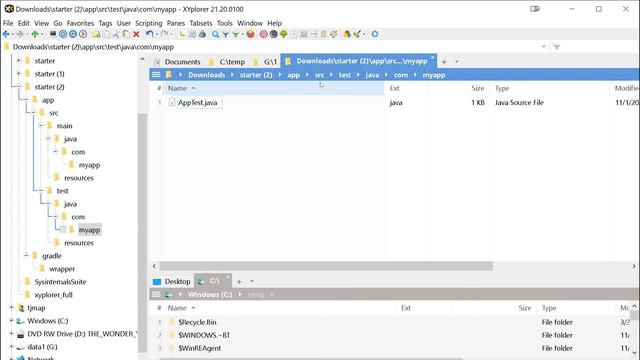Viewport: 640px width, 360px height.
Task: Open the upper pane breadcrumb hamburger menu
Action: pos(156,75)
